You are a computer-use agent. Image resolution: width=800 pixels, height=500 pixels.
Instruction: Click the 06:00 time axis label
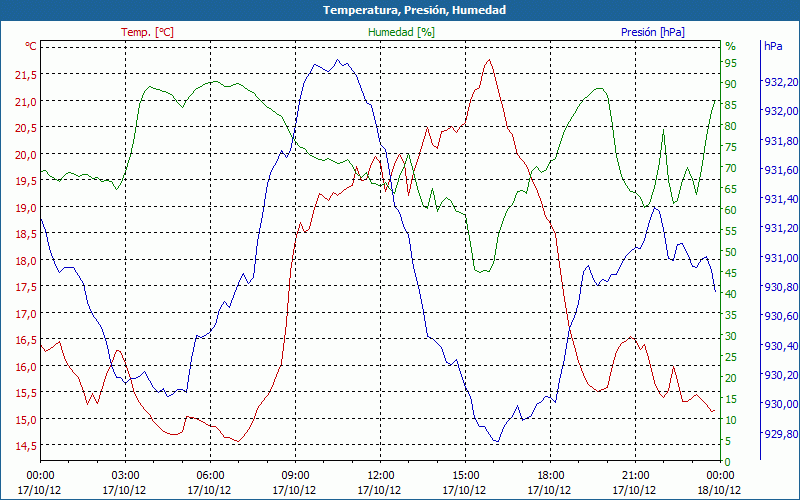tap(210, 476)
